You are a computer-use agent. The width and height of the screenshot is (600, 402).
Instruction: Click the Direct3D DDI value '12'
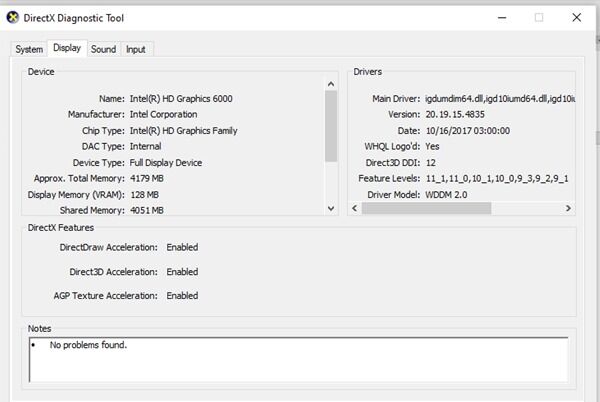430,163
